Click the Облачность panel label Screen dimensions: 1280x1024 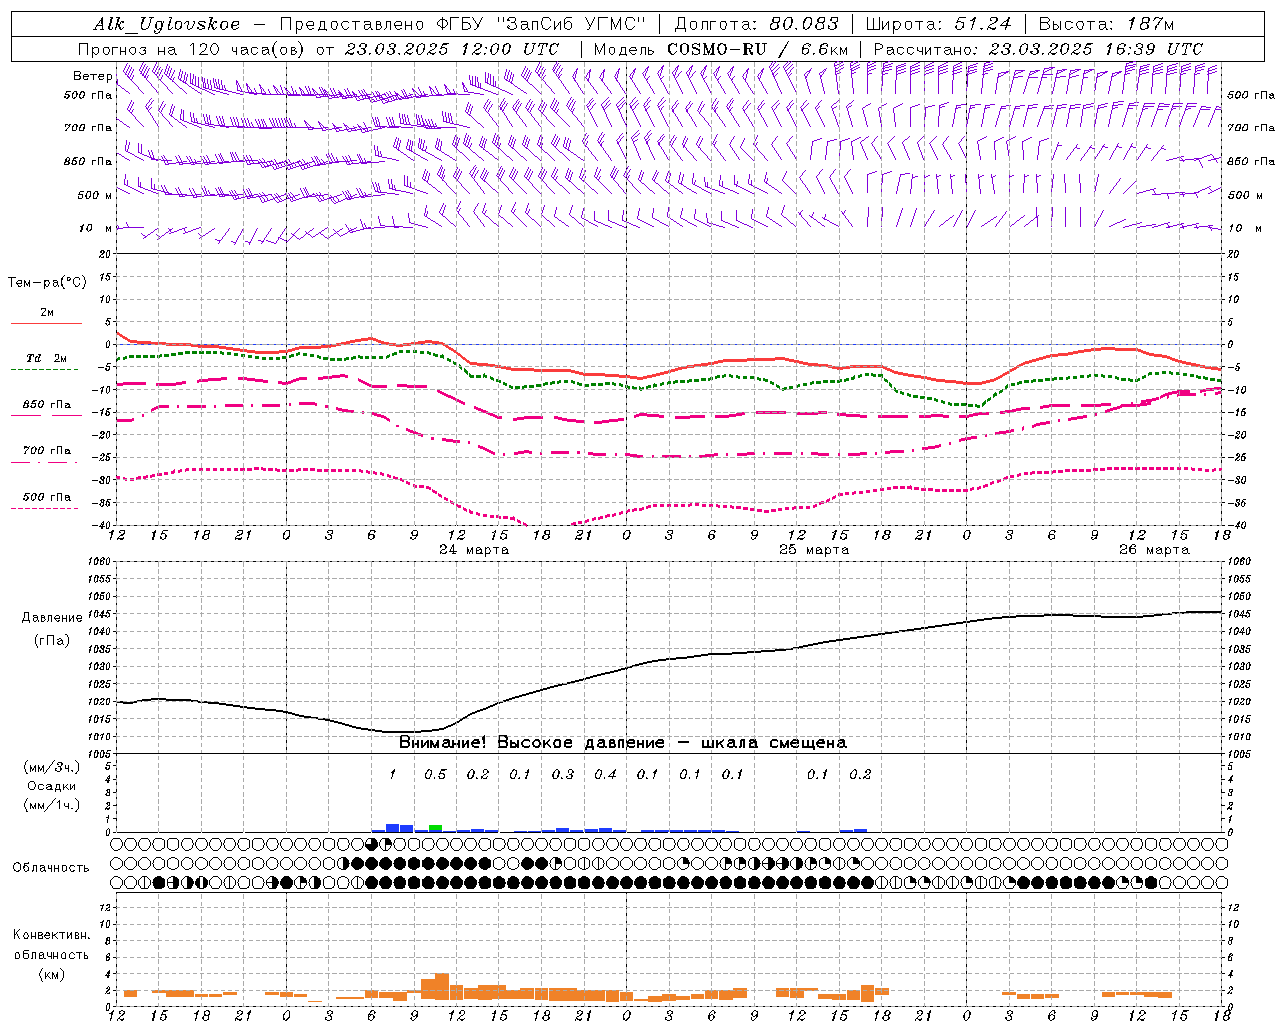51,868
